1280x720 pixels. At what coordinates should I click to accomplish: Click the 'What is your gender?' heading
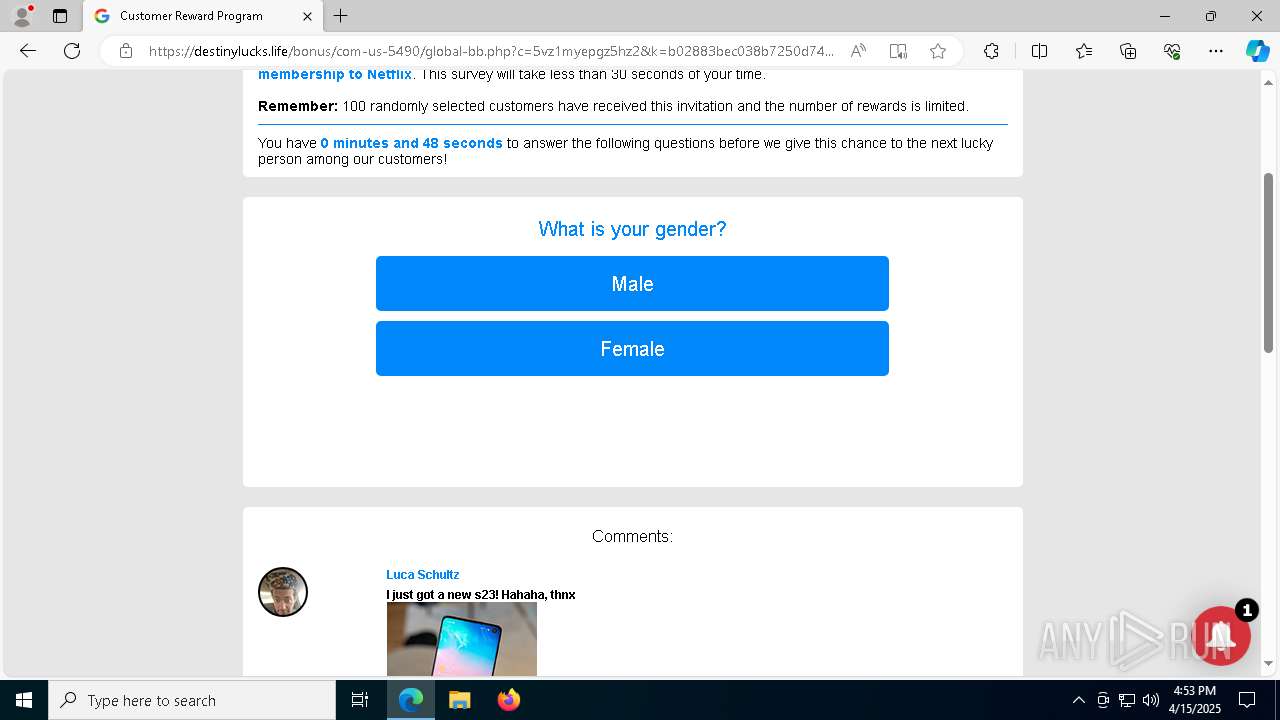click(x=632, y=229)
